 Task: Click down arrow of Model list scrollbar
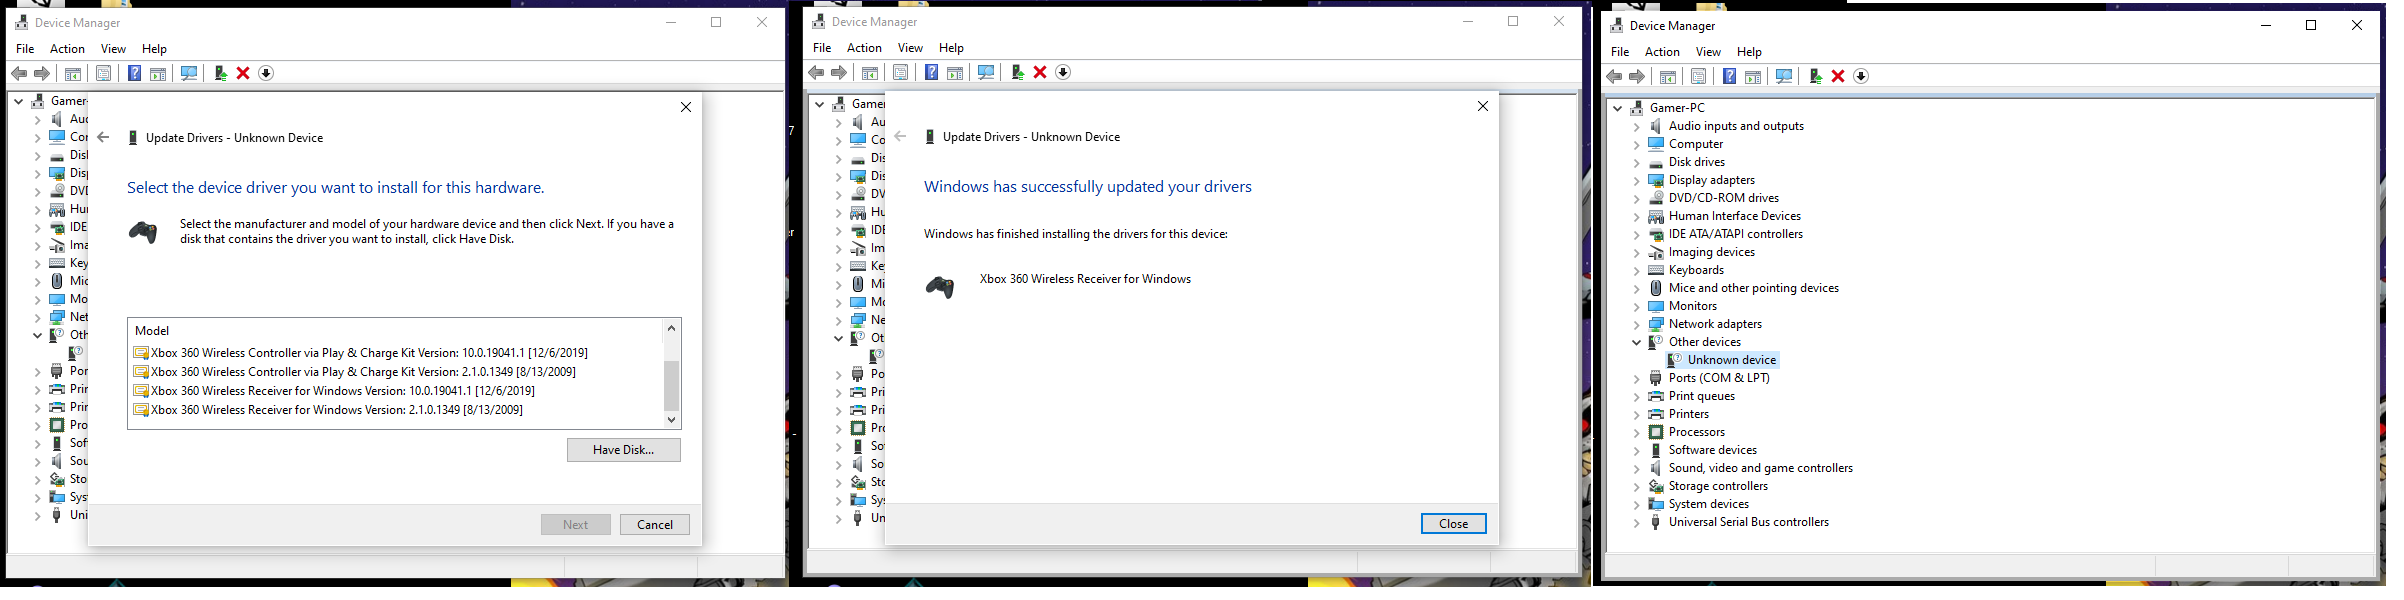[x=672, y=420]
